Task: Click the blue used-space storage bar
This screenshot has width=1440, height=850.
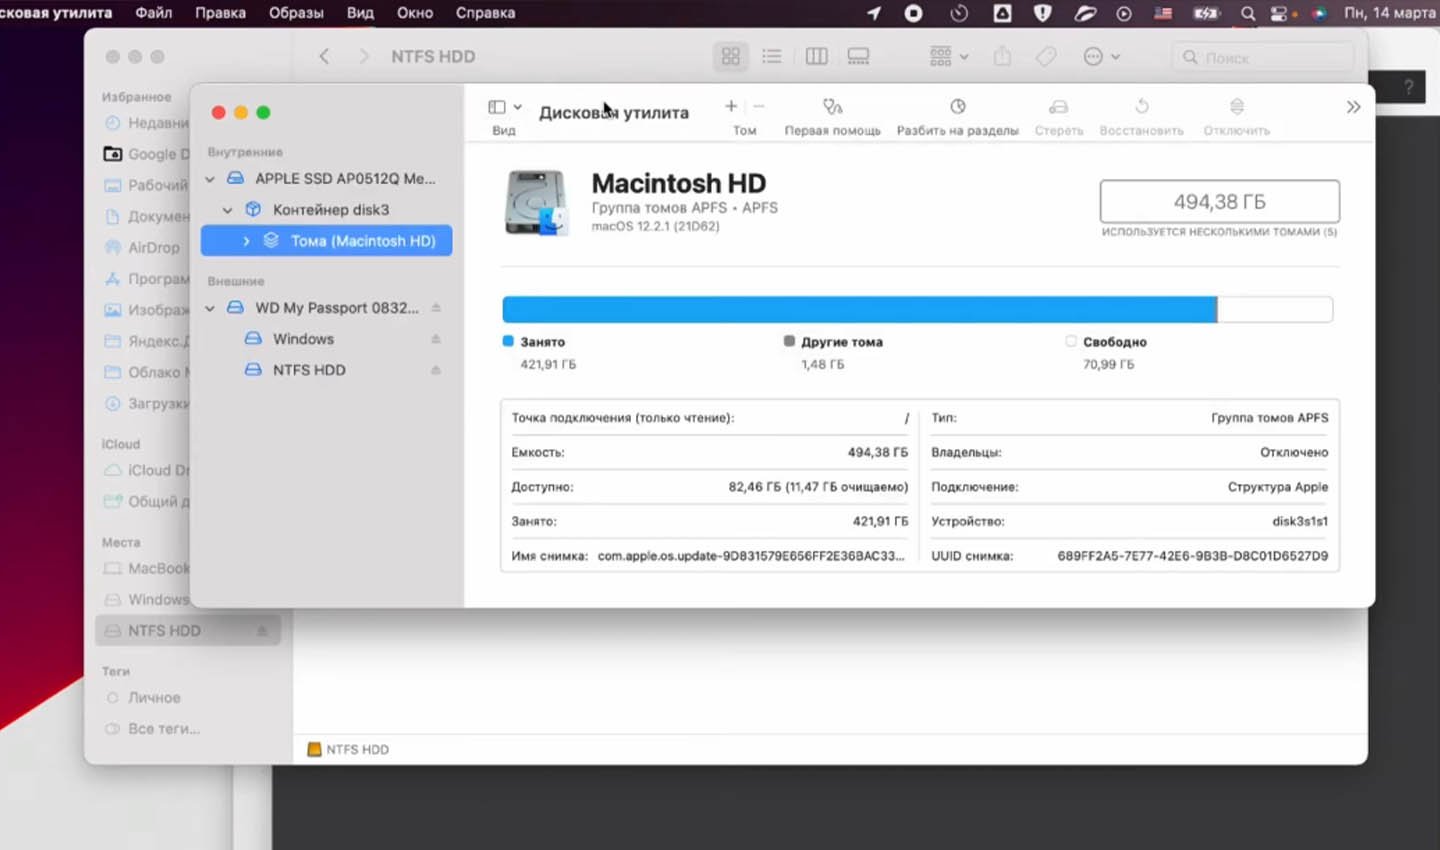Action: 859,309
